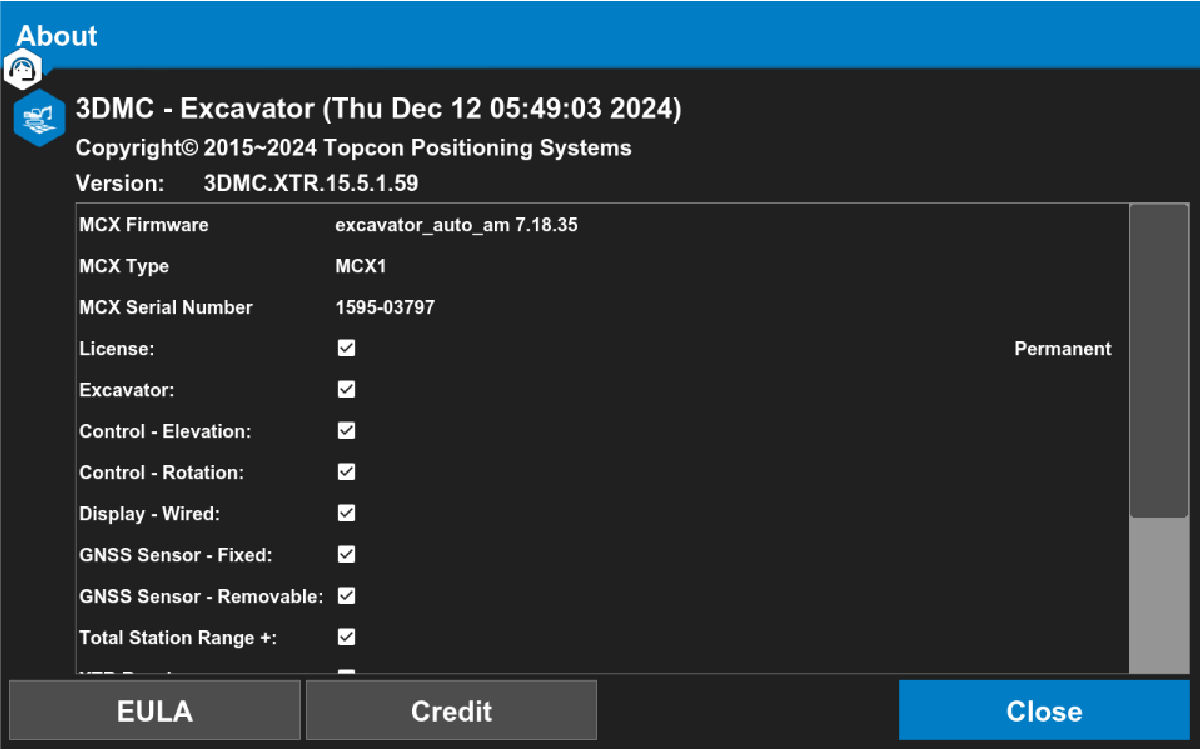Open the EULA
1201x750 pixels.
[x=155, y=711]
